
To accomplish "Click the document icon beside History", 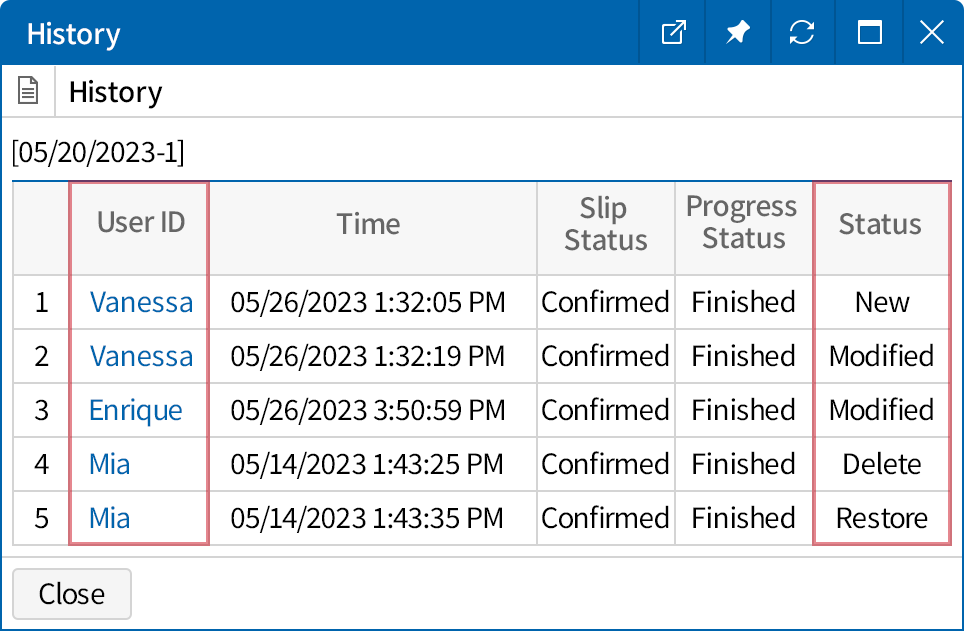I will (29, 92).
